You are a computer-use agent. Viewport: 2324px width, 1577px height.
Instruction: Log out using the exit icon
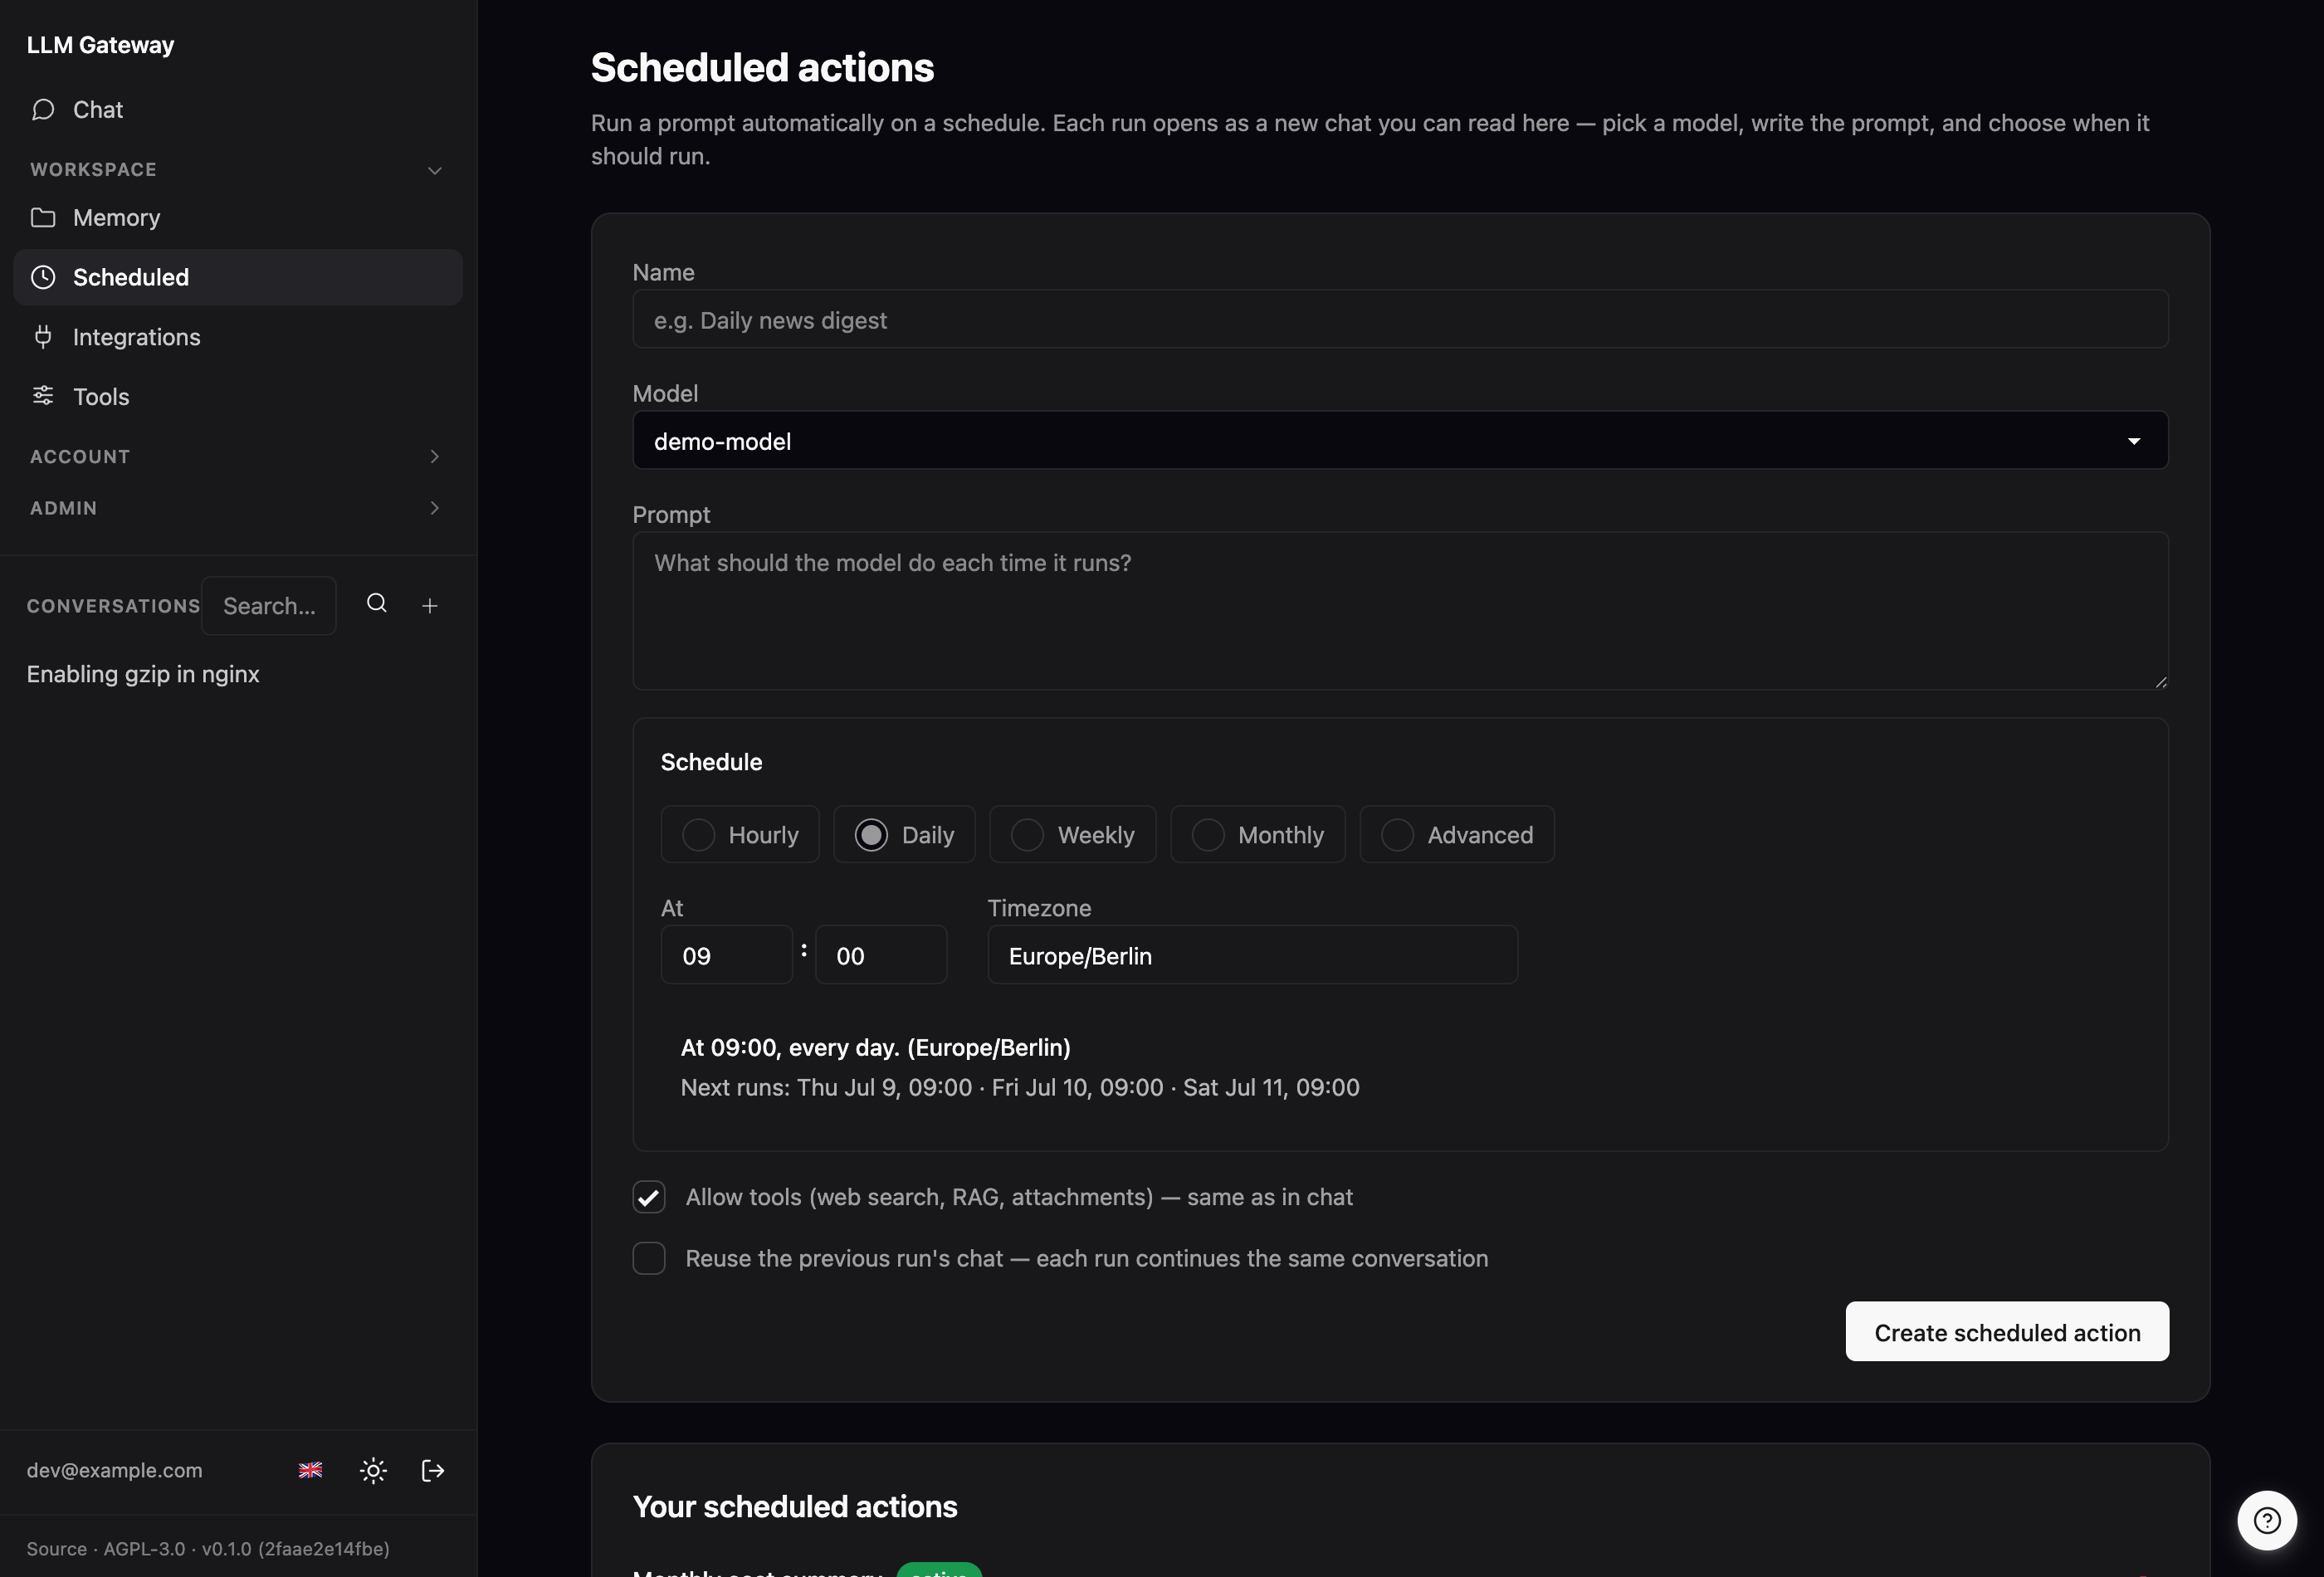click(x=433, y=1470)
